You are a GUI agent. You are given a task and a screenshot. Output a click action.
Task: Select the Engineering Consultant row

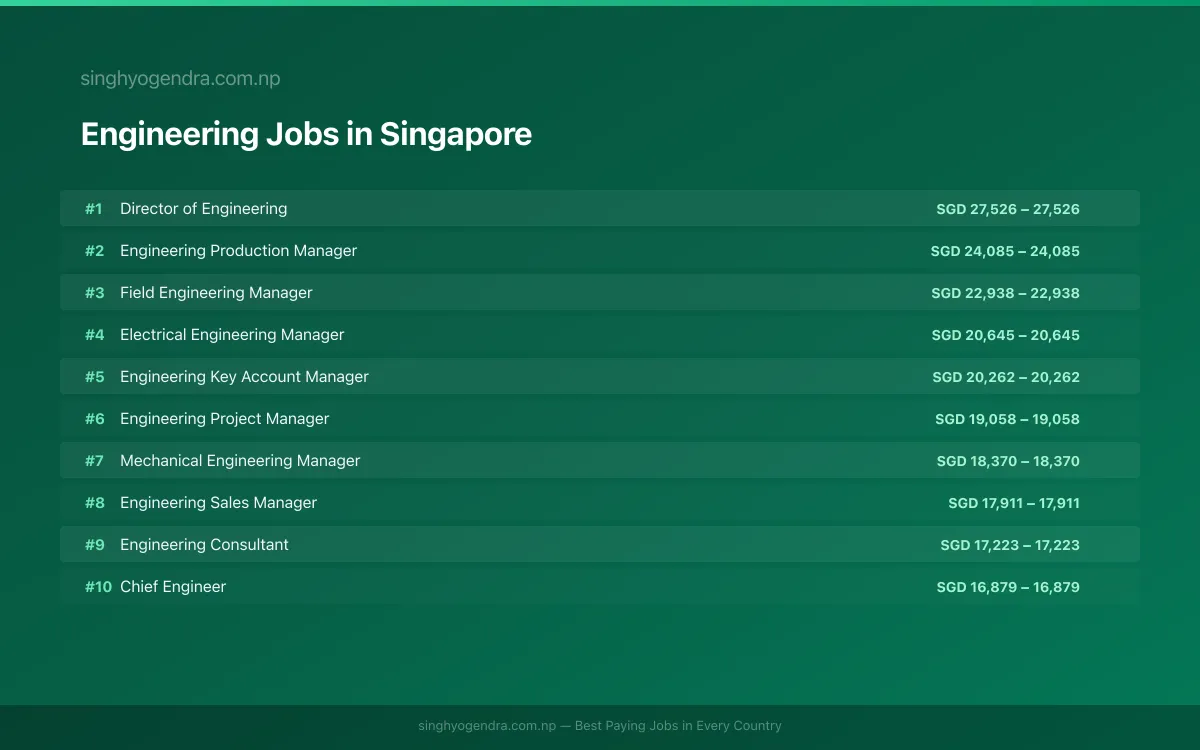(600, 544)
